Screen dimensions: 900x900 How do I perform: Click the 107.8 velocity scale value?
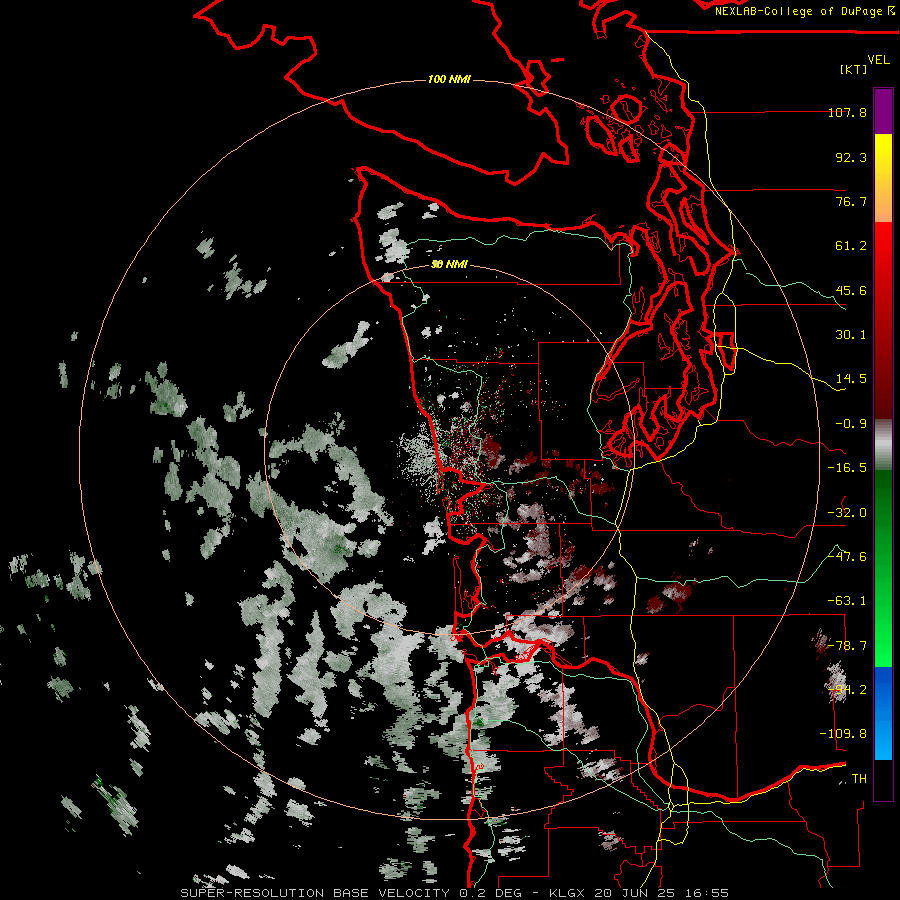click(x=847, y=112)
